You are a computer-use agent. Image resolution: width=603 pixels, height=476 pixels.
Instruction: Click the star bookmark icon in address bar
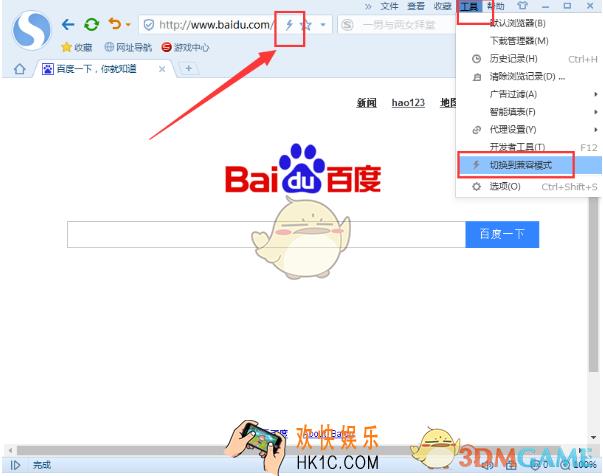click(306, 25)
